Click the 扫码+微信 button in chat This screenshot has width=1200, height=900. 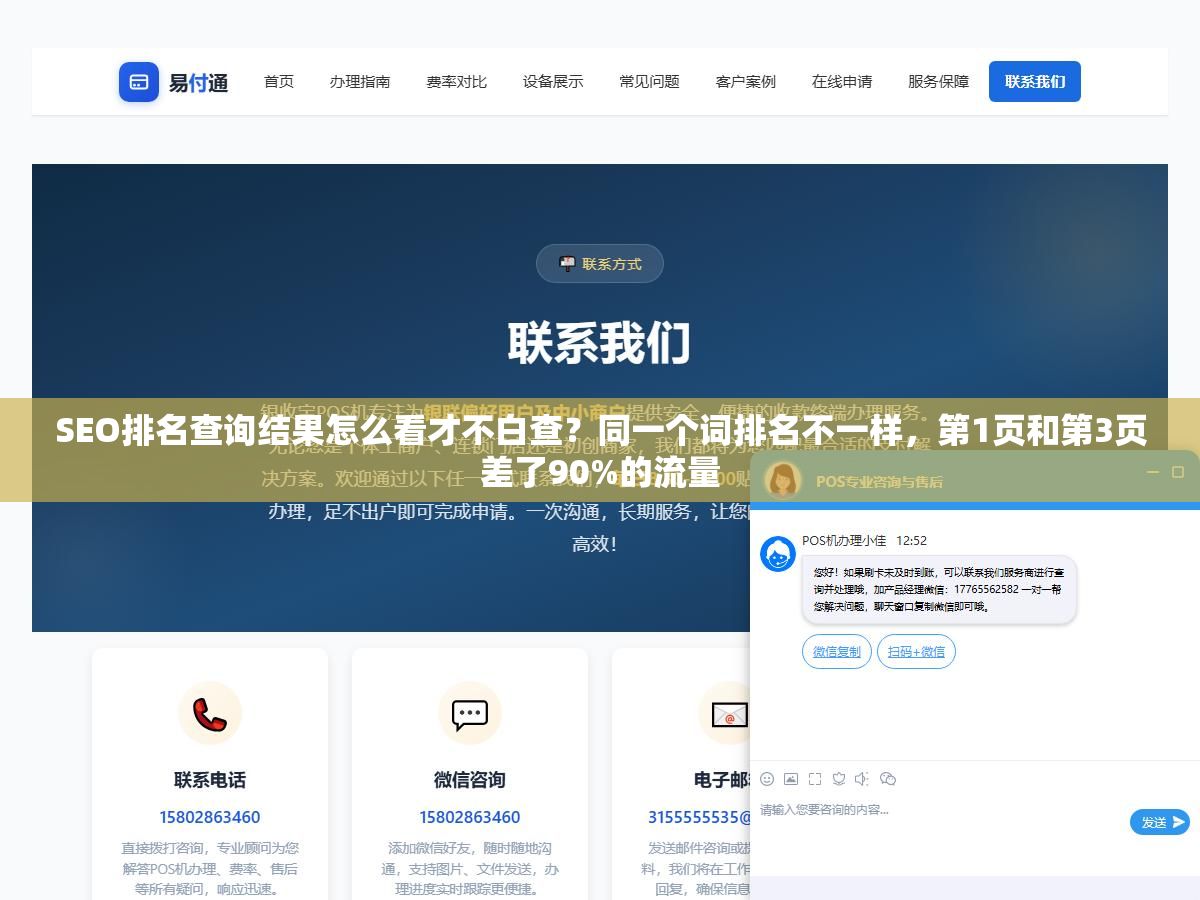pyautogui.click(x=916, y=652)
